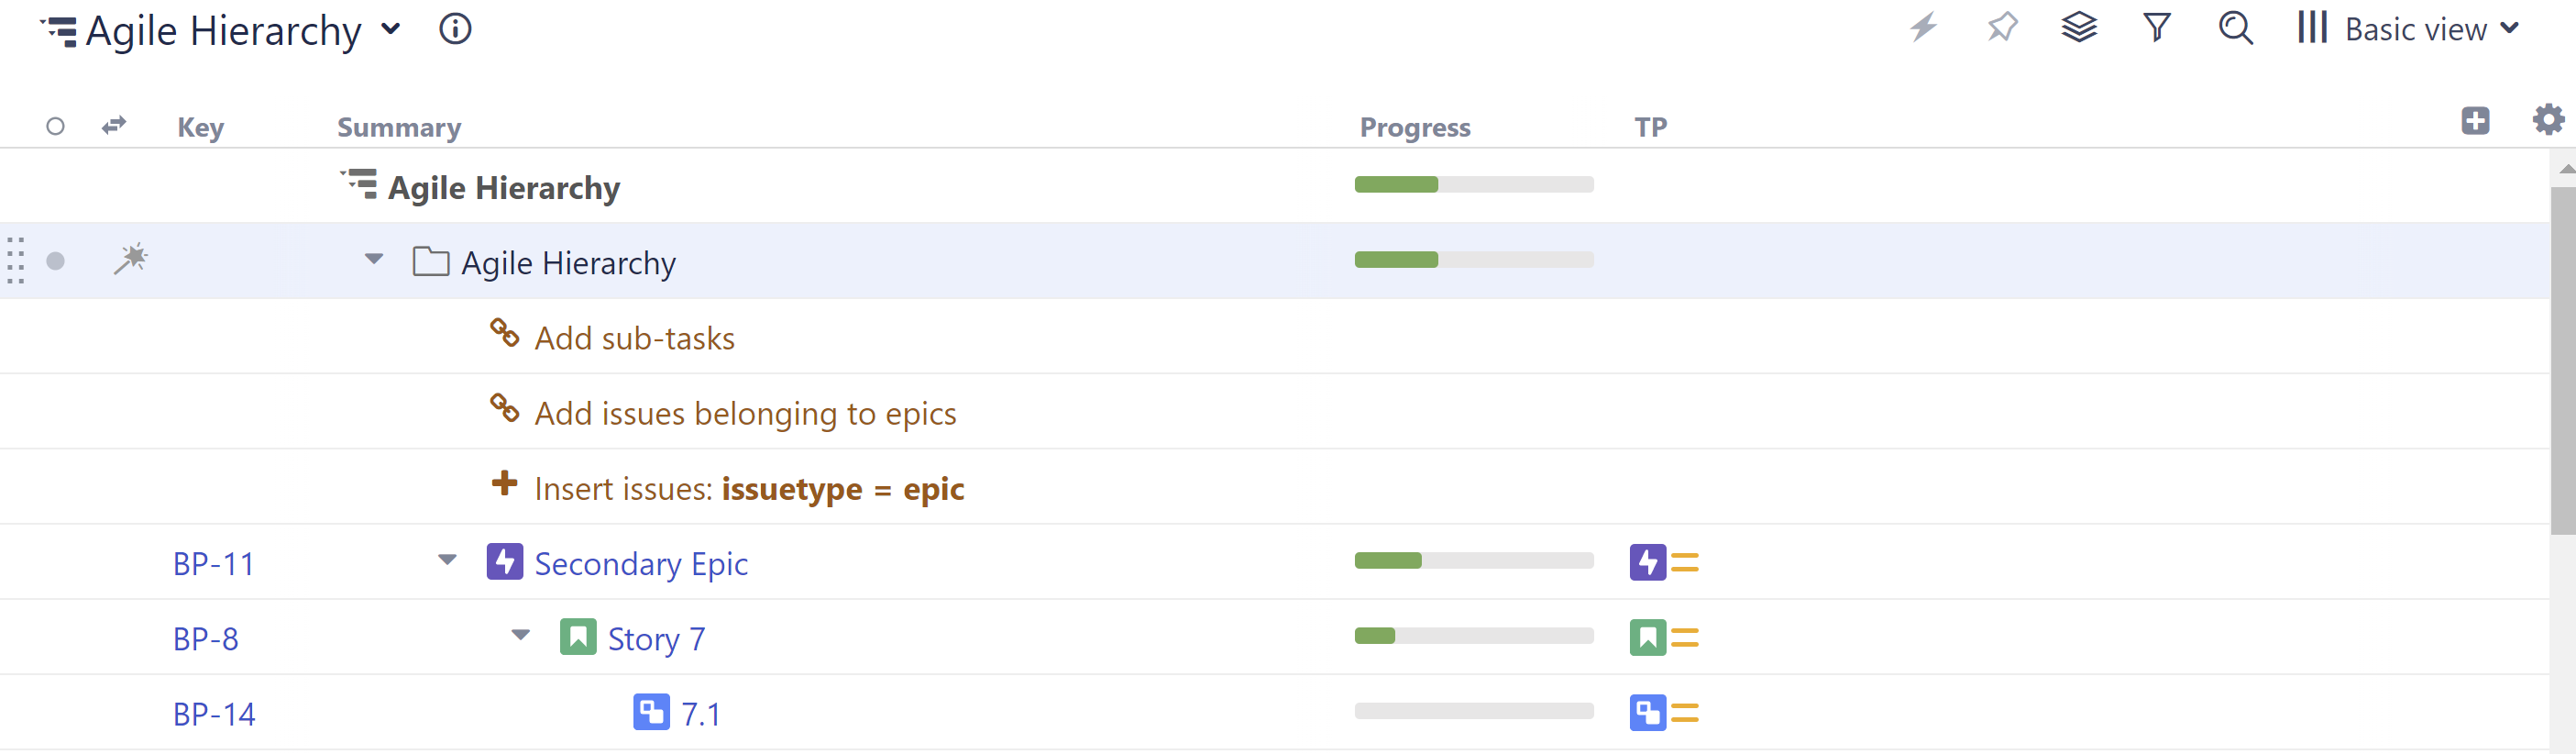This screenshot has width=2576, height=754.
Task: Toggle selection dot on Agile Hierarchy row
Action: (56, 261)
